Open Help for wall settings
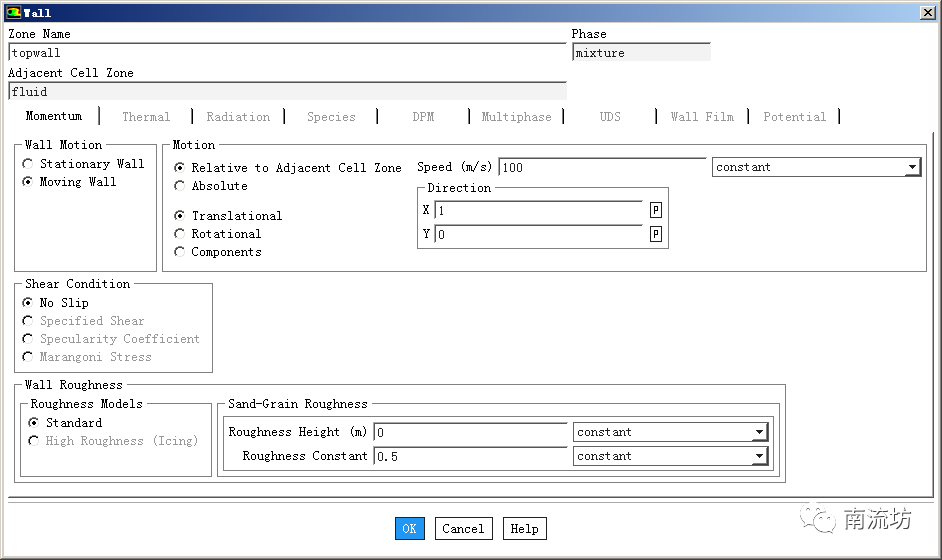Viewport: 942px width, 560px height. 524,529
